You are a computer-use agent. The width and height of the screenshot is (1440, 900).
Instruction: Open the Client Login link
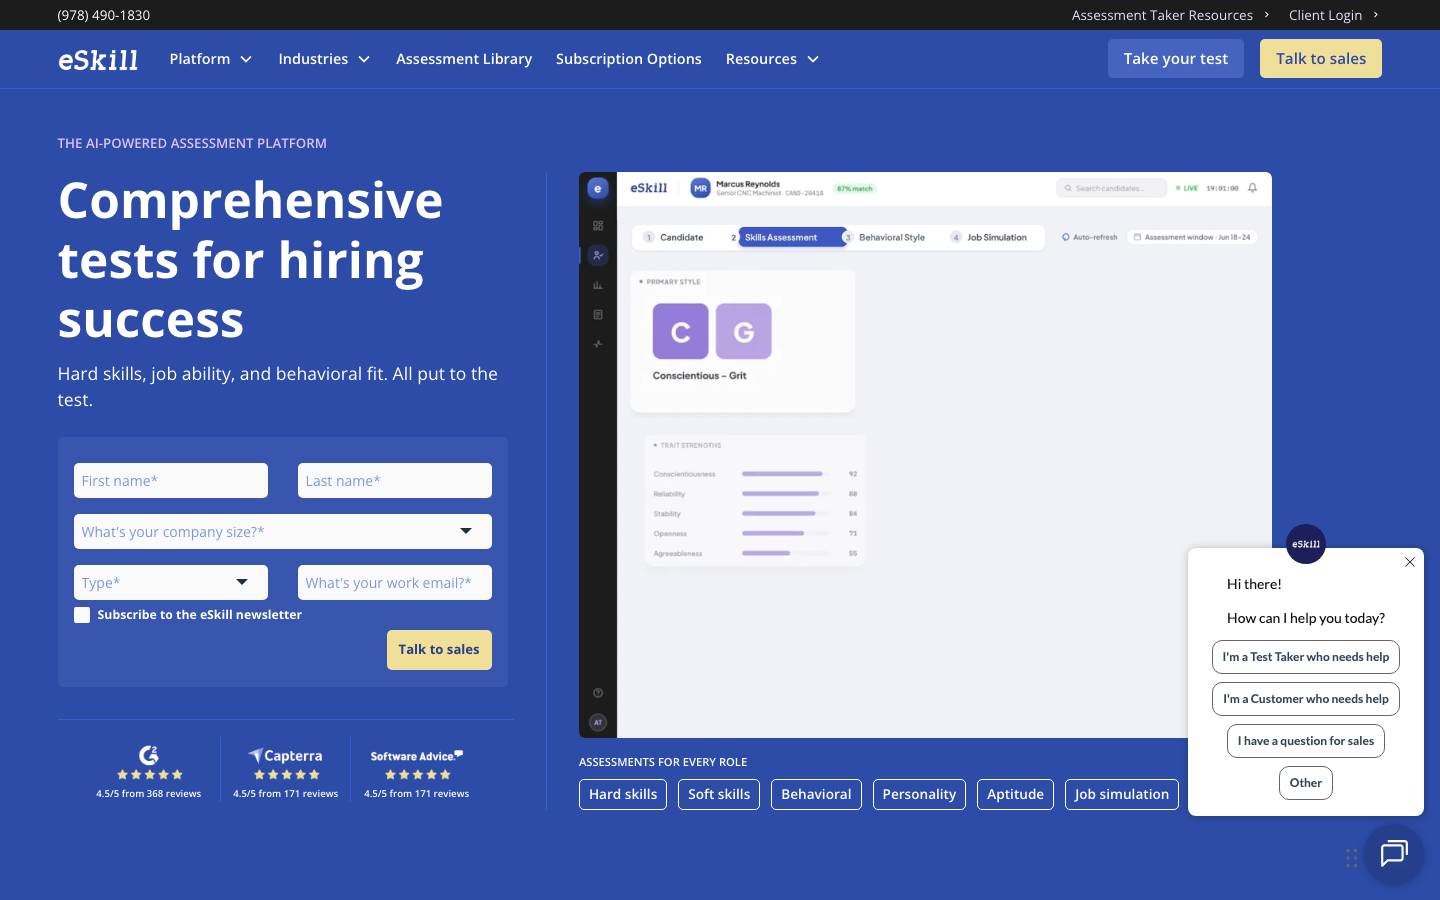(x=1325, y=15)
